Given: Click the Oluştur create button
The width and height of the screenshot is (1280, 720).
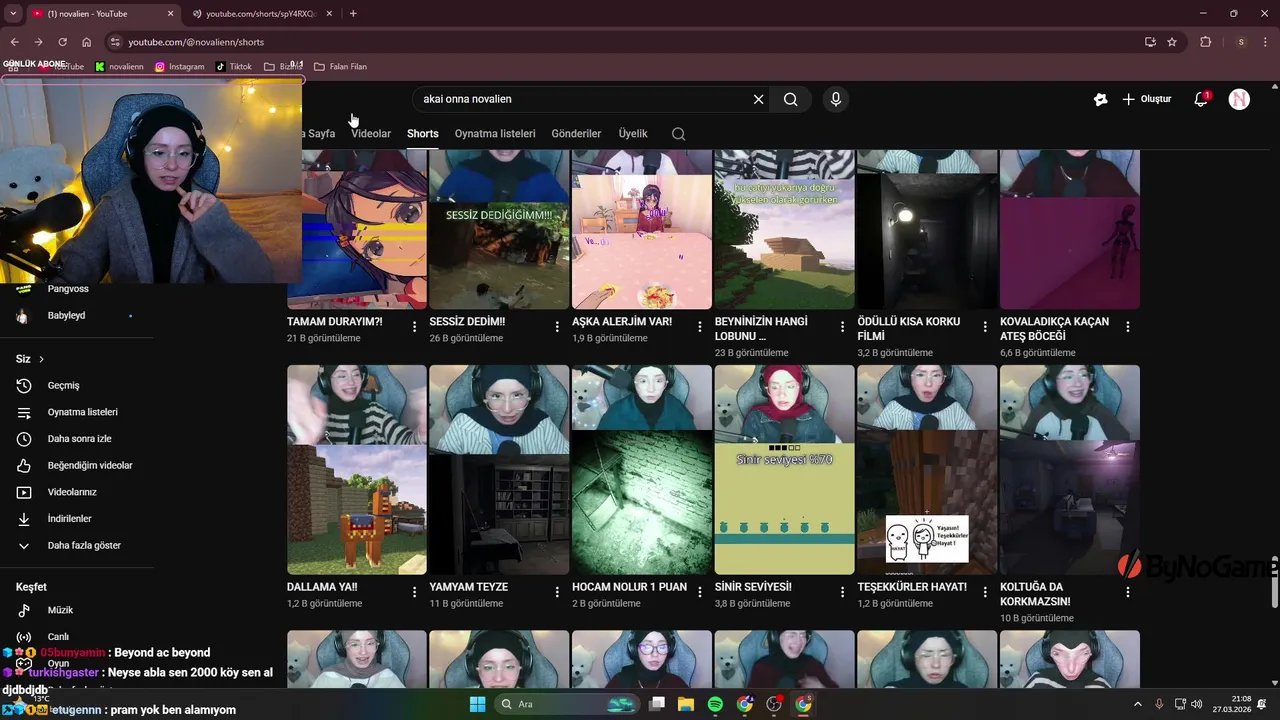Looking at the screenshot, I should point(1146,99).
